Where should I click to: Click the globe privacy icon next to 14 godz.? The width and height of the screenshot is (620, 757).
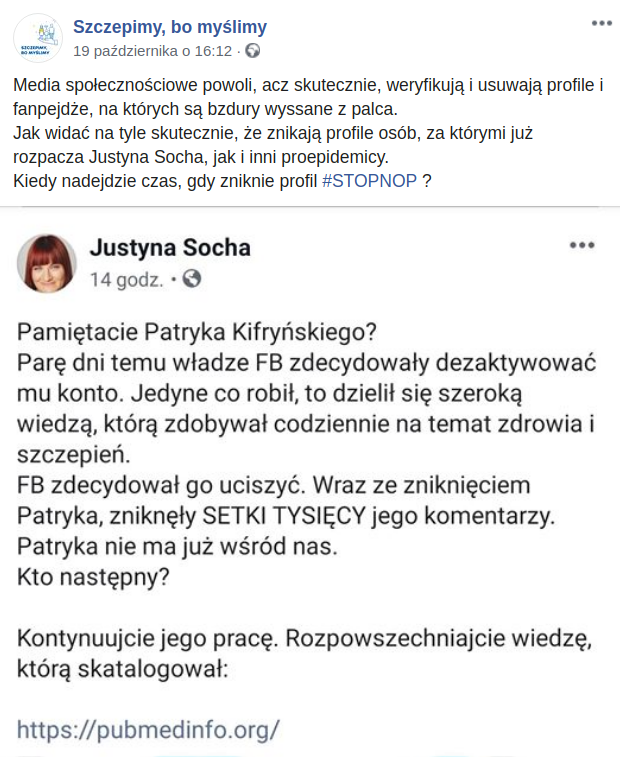tap(193, 280)
